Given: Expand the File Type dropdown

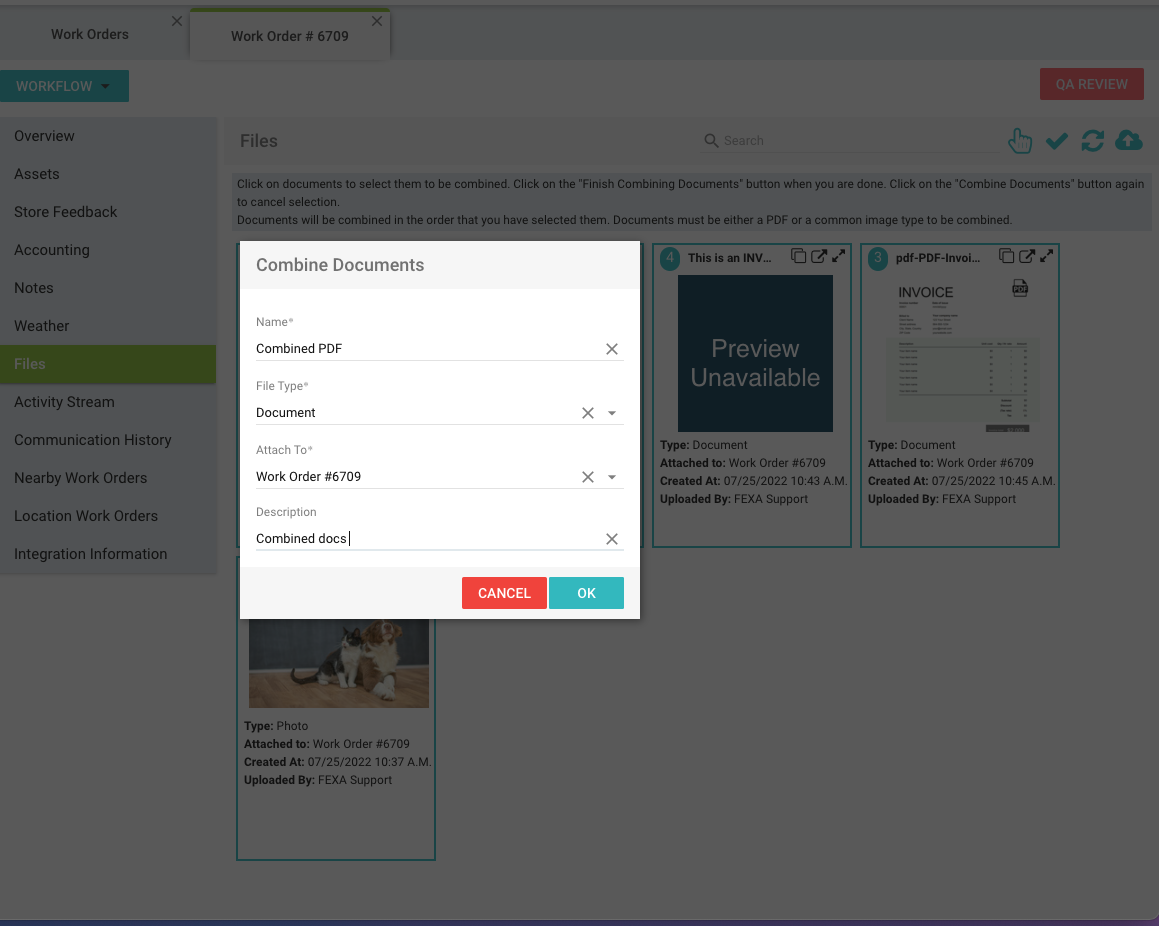Looking at the screenshot, I should tap(612, 413).
